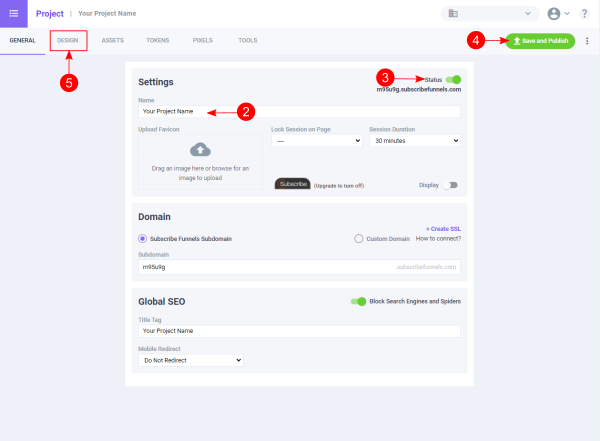
Task: Go to the Pixels tab
Action: [203, 40]
